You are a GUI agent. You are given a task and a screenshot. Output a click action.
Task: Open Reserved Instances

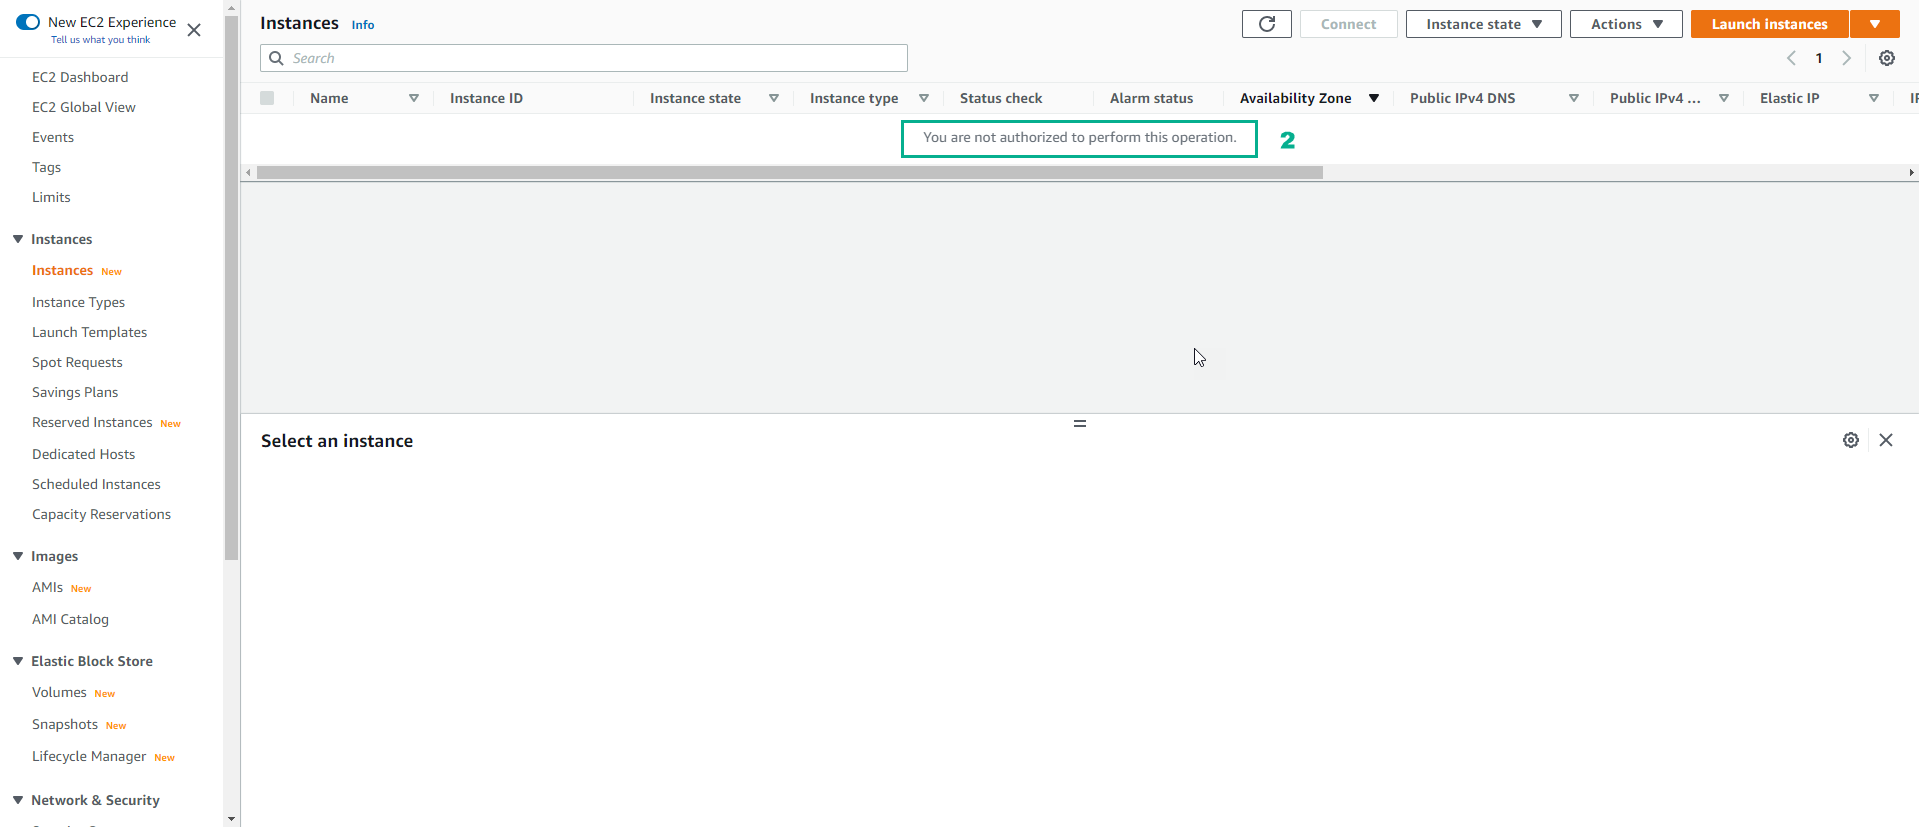click(92, 422)
